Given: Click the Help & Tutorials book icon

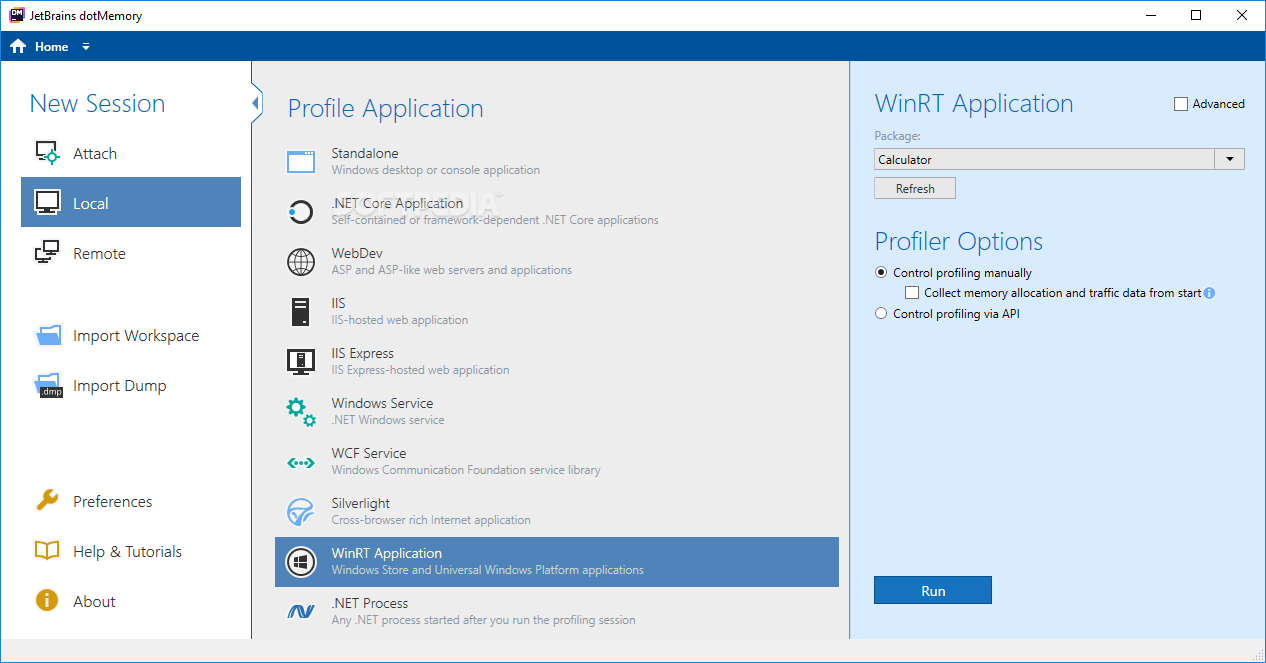Looking at the screenshot, I should click(48, 551).
